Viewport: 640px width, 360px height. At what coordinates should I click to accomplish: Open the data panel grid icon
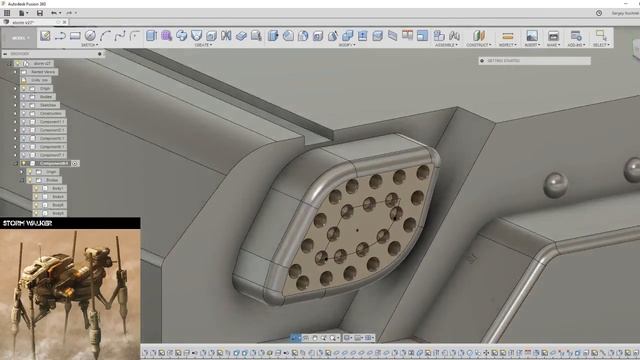7,13
